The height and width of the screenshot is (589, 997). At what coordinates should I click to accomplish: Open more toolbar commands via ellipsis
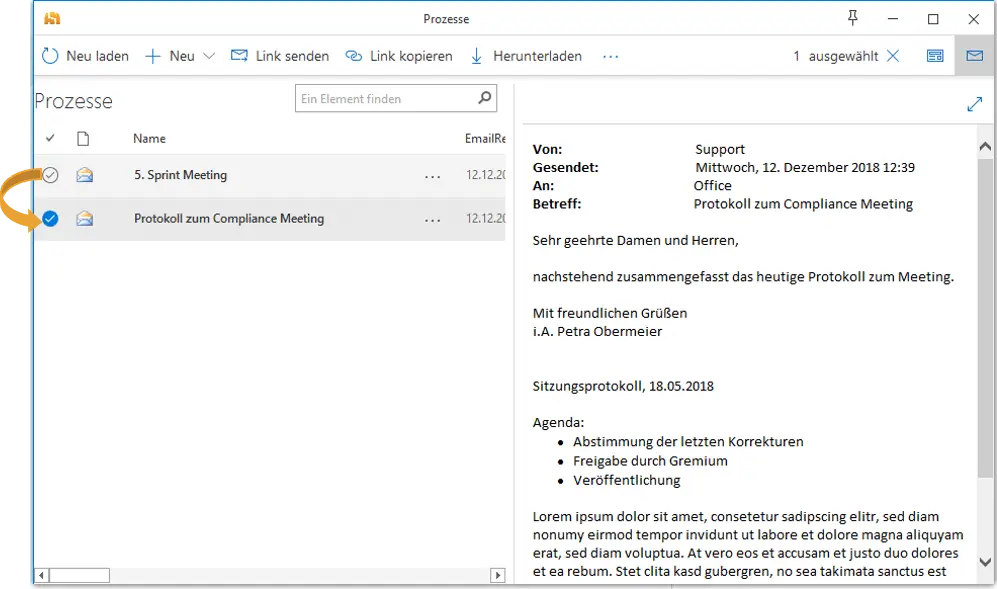(610, 57)
